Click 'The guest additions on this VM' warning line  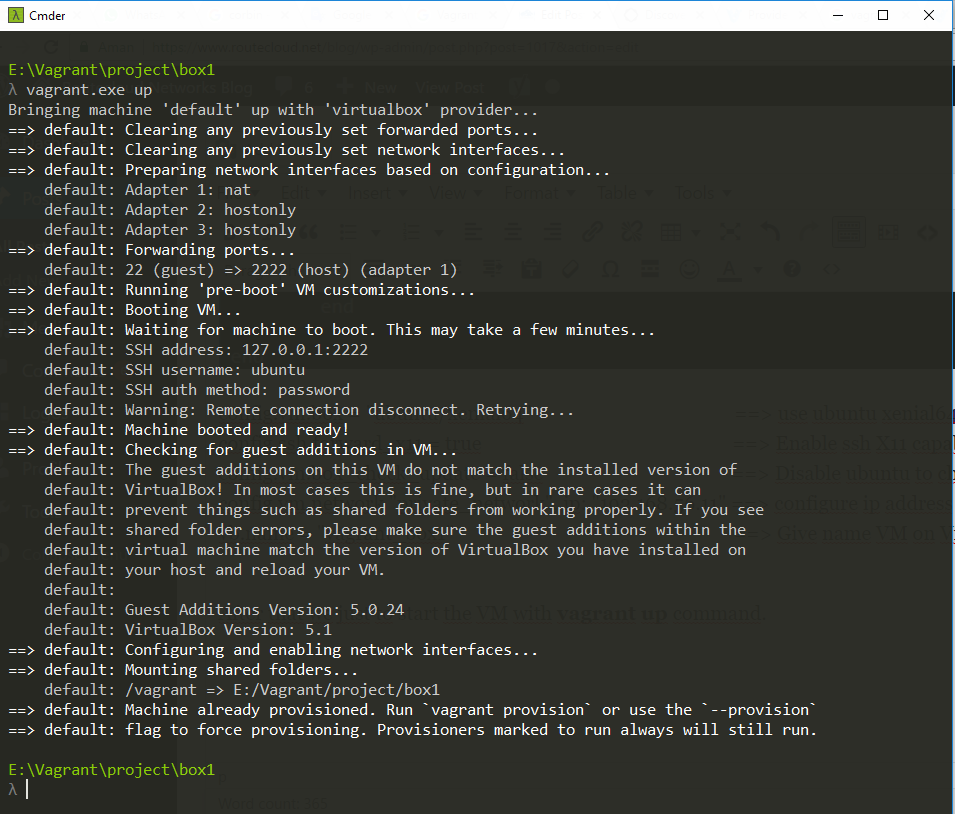click(390, 470)
